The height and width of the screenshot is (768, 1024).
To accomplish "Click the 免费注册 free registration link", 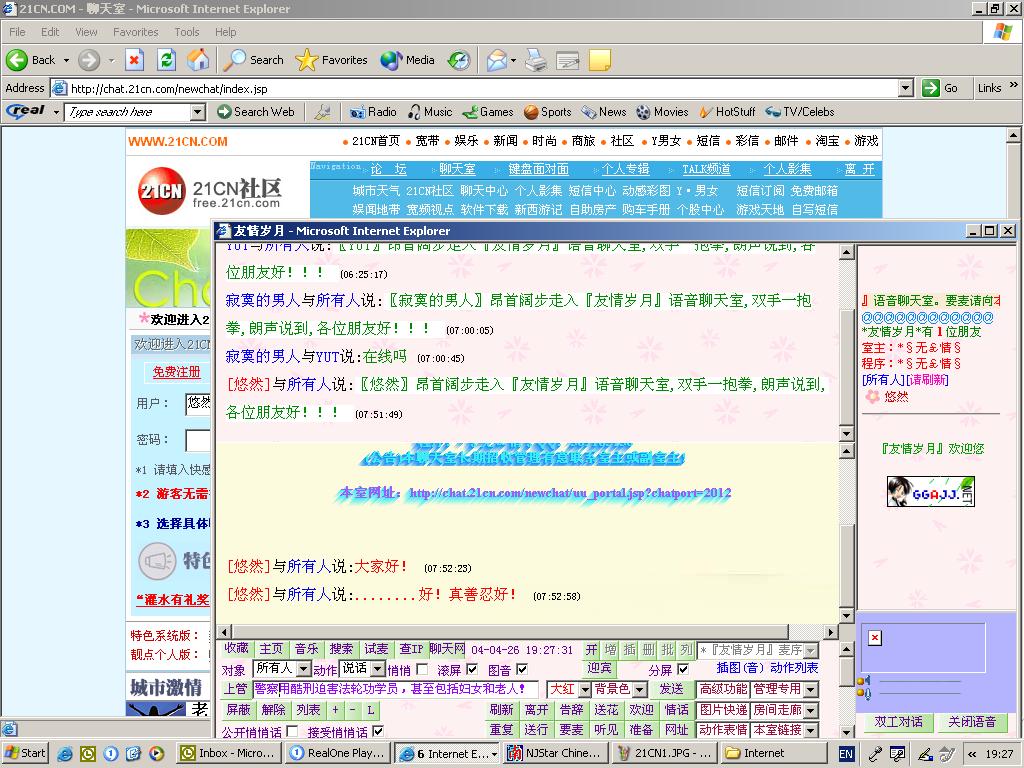I will [176, 372].
